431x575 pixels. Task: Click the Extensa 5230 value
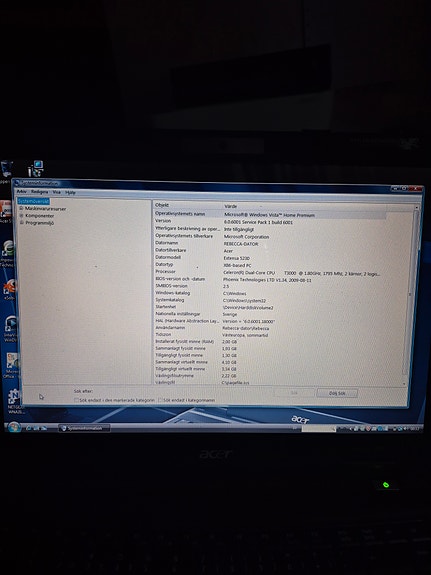tap(237, 258)
